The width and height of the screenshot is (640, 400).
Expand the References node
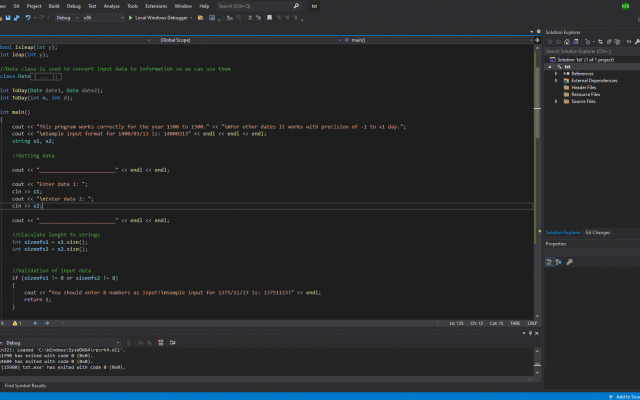pyautogui.click(x=556, y=74)
